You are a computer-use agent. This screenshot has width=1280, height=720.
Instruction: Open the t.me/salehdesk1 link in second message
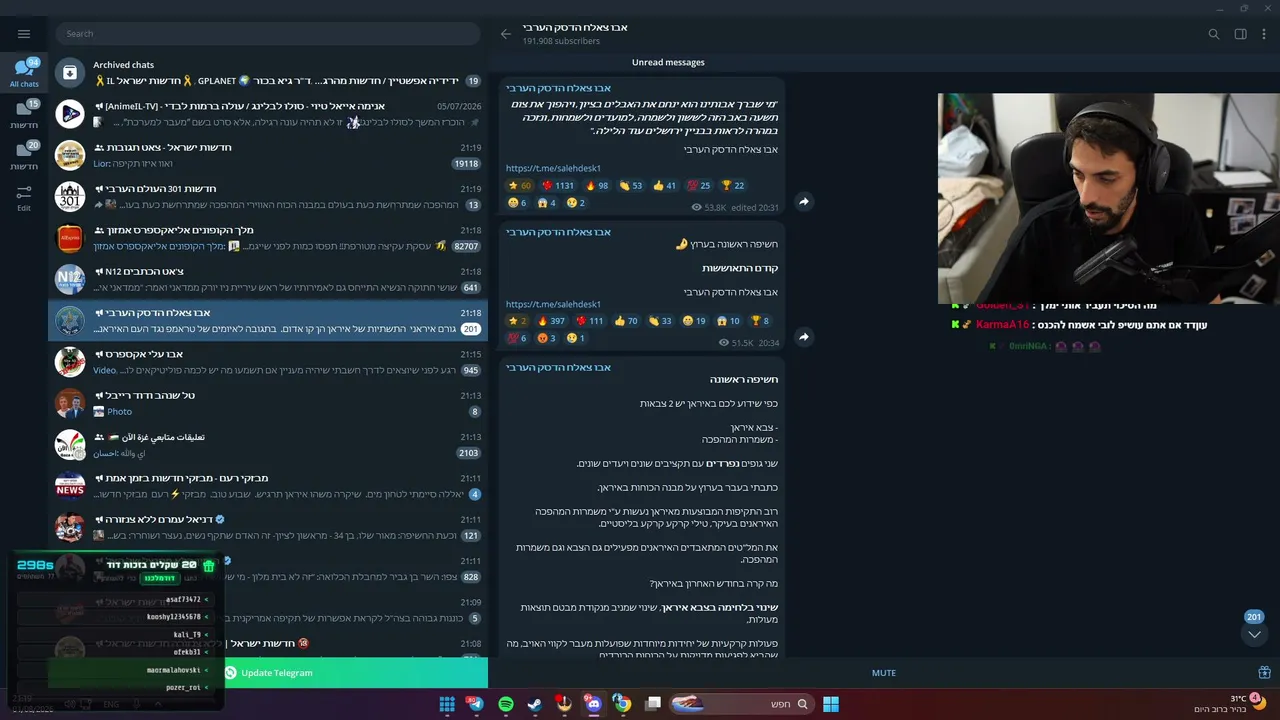[553, 304]
